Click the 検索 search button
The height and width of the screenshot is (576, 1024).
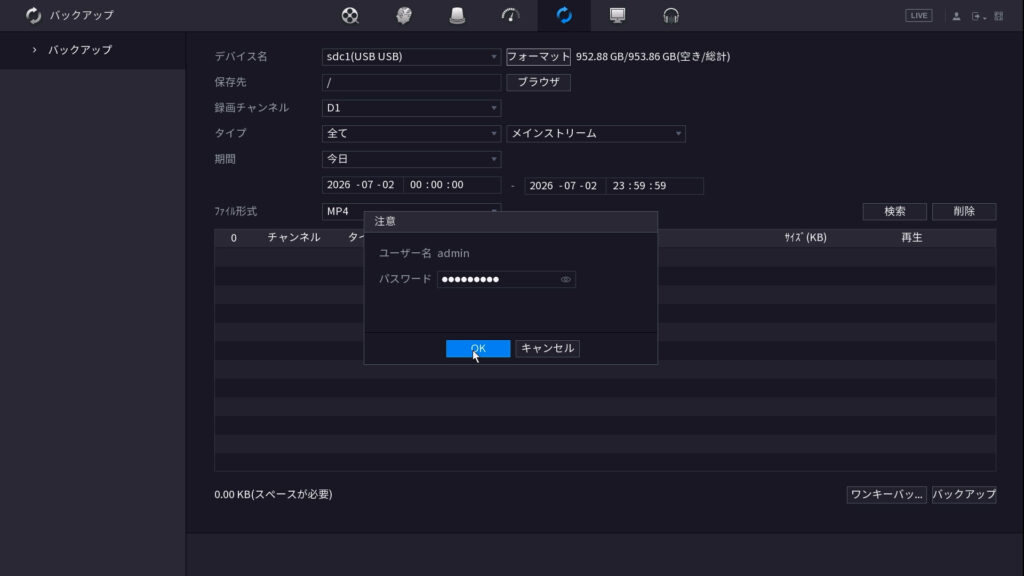click(x=895, y=211)
